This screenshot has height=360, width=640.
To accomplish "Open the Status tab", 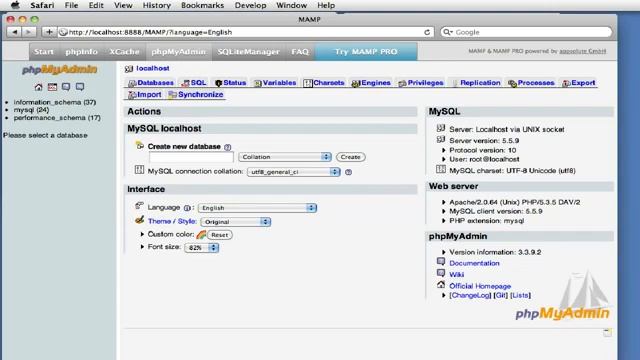I will coord(230,83).
